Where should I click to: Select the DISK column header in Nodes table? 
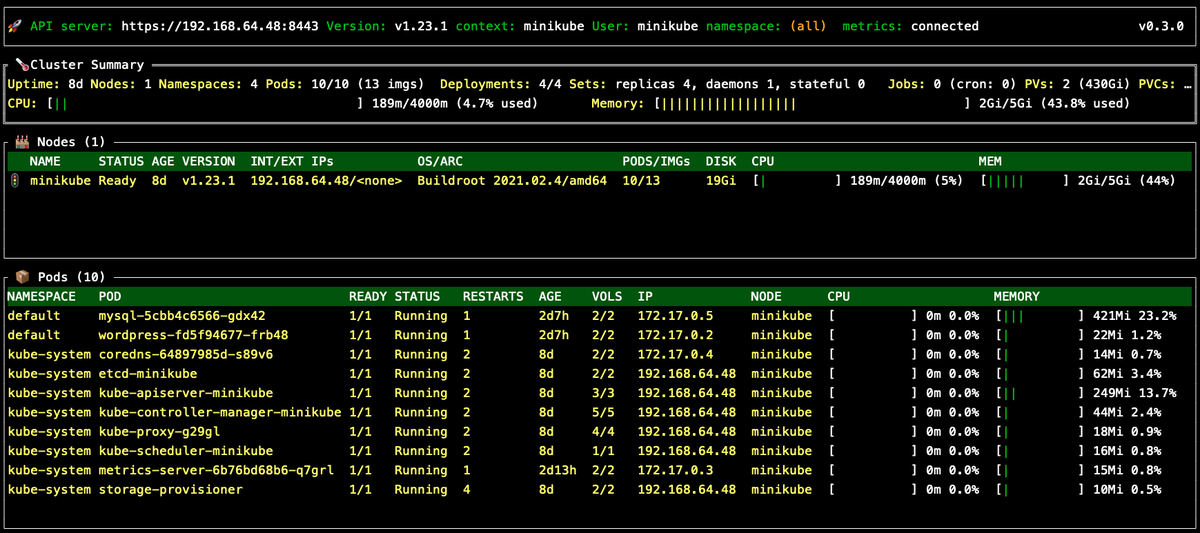(x=721, y=161)
